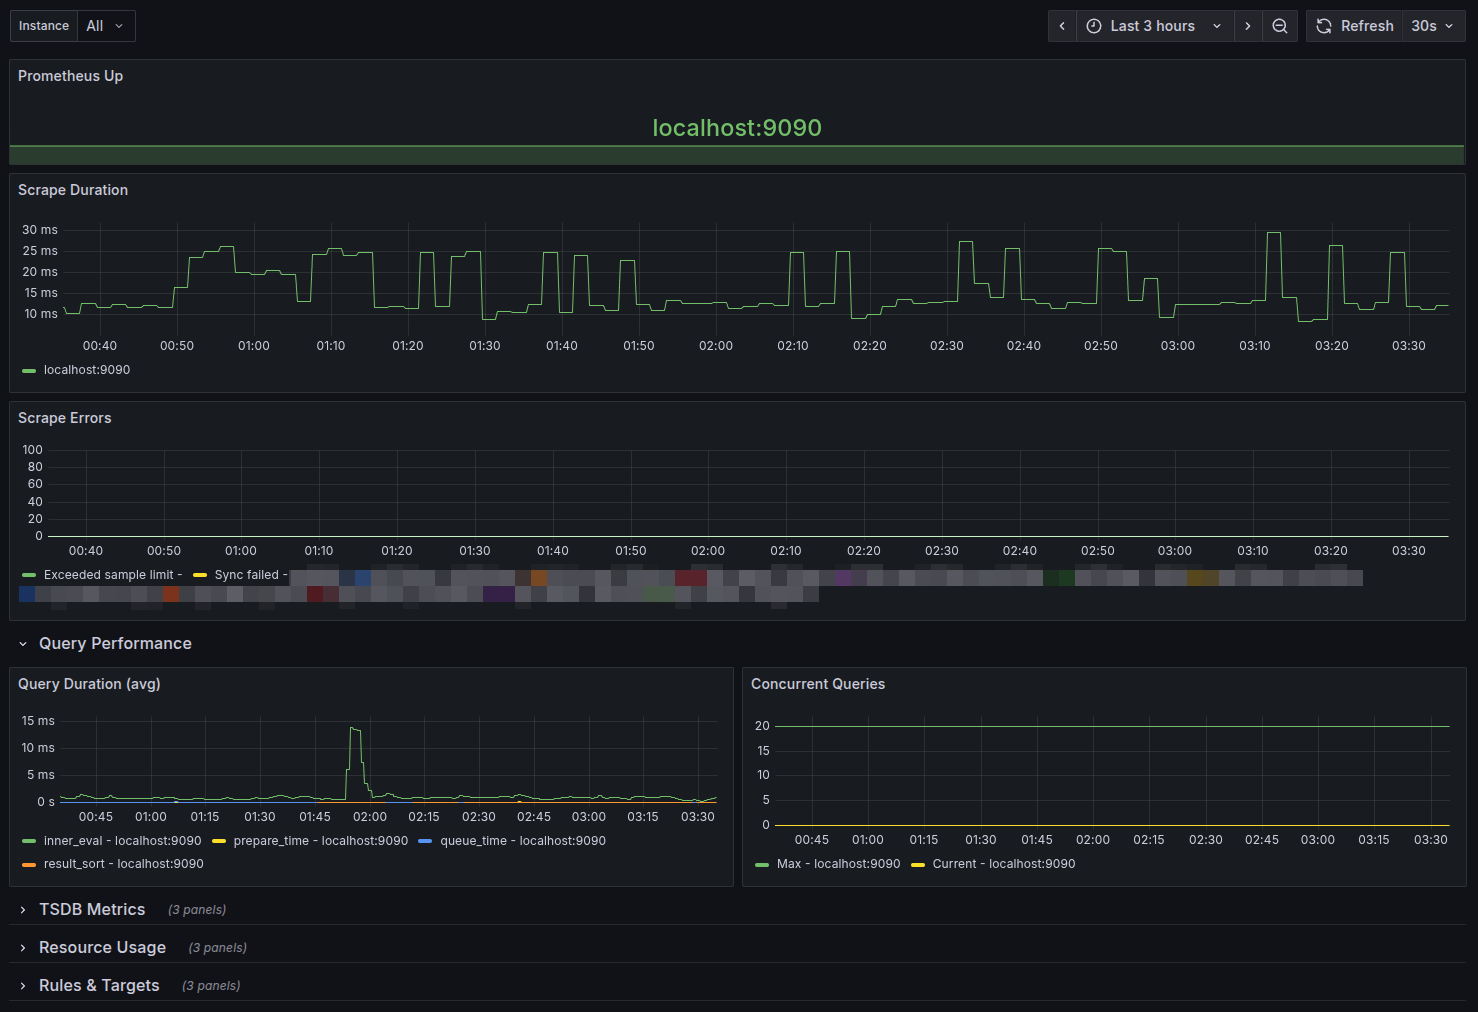Click the orange result_sort legend color marker
This screenshot has width=1478, height=1012.
tap(28, 863)
